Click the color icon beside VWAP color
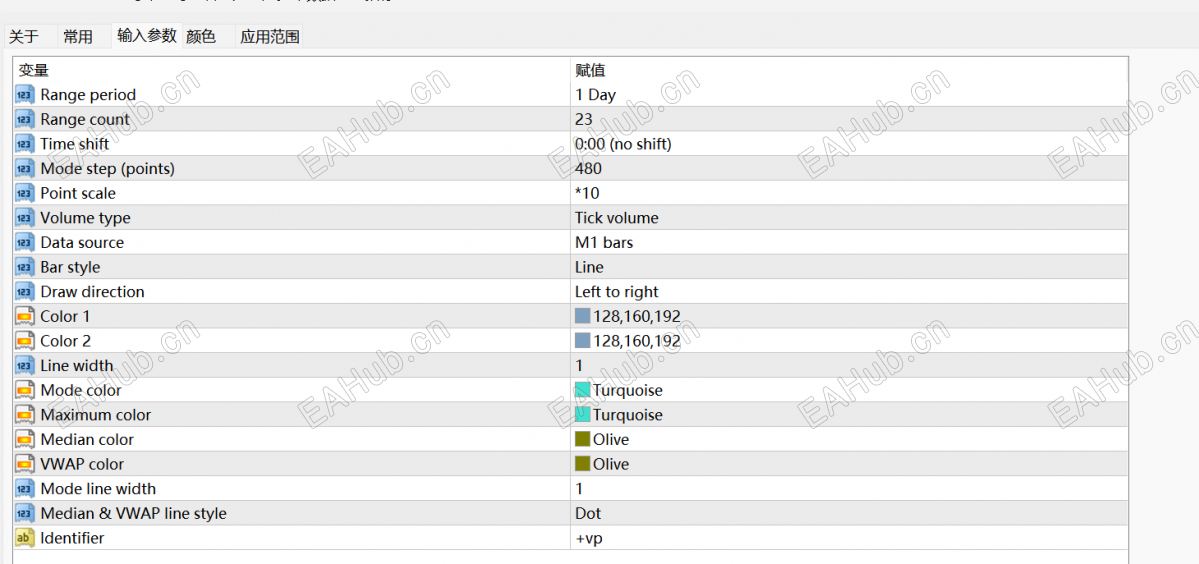1199x564 pixels. point(25,464)
